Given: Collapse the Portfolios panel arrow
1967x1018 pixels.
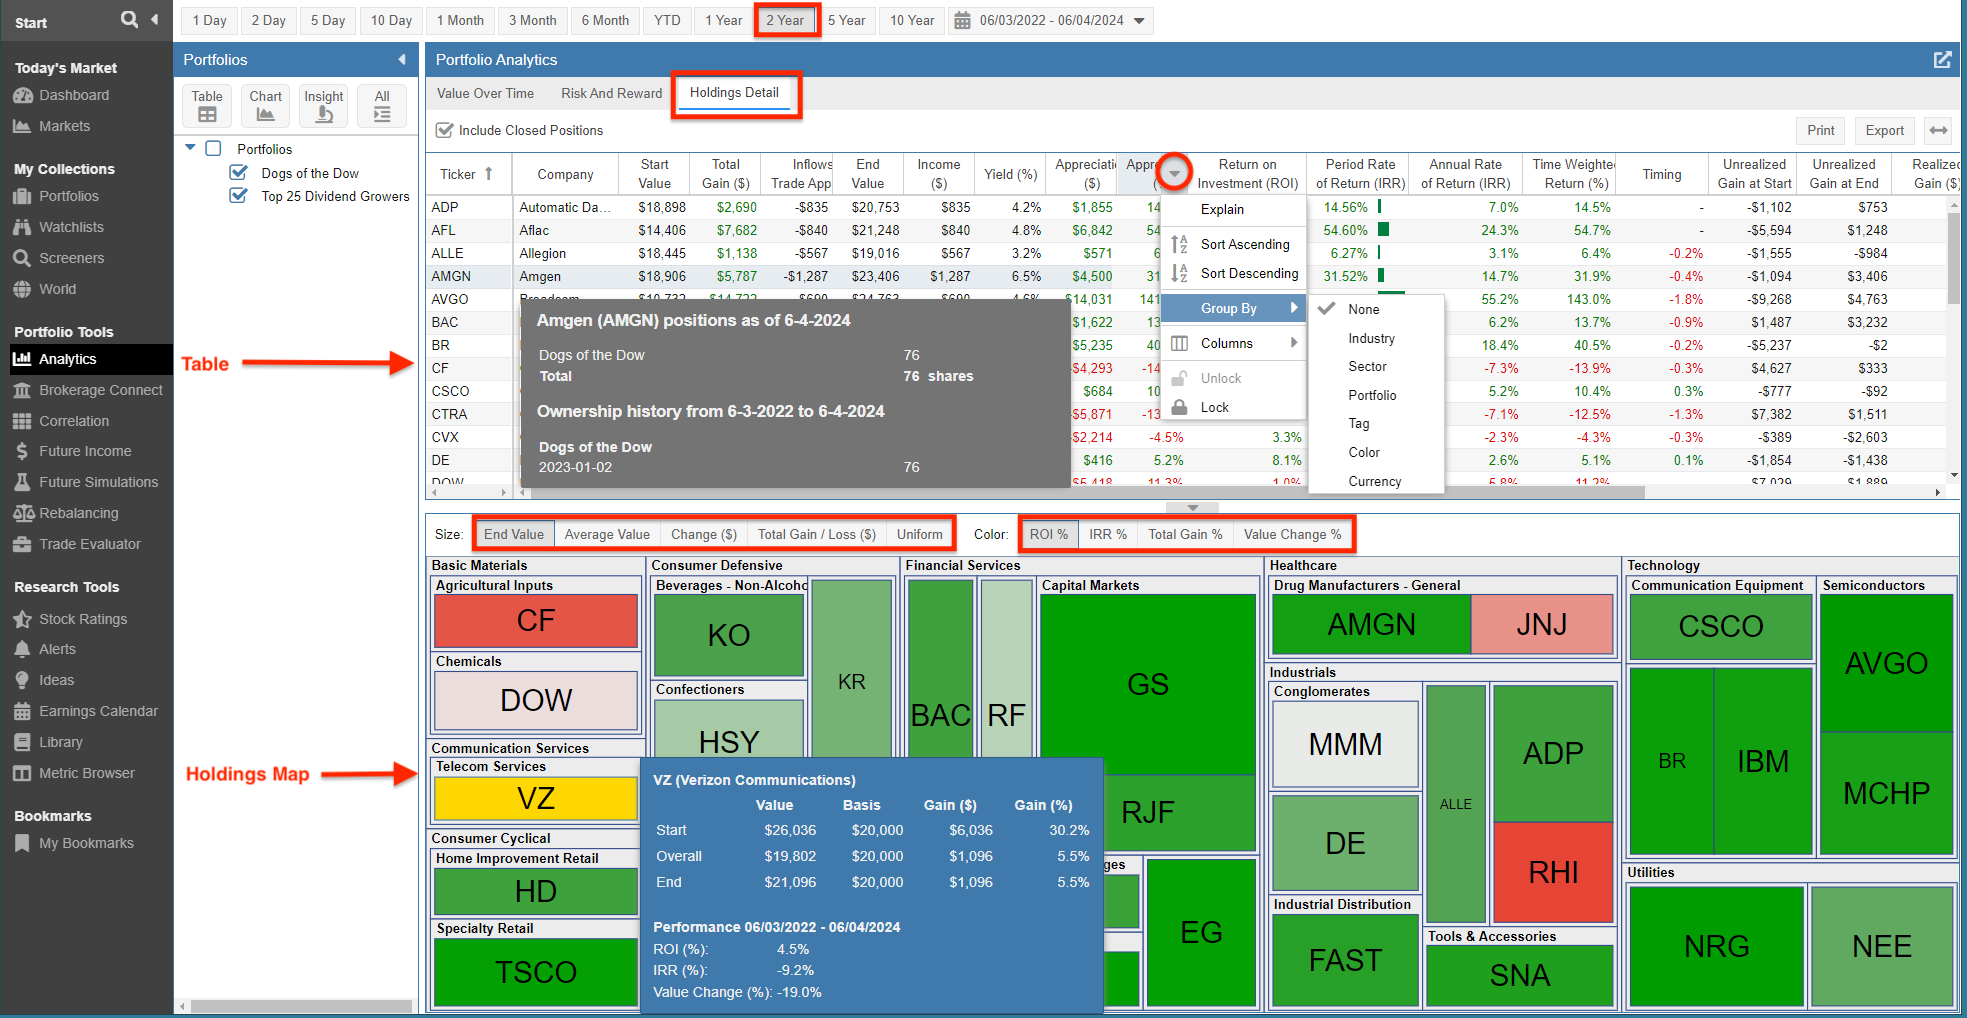Looking at the screenshot, I should (402, 60).
